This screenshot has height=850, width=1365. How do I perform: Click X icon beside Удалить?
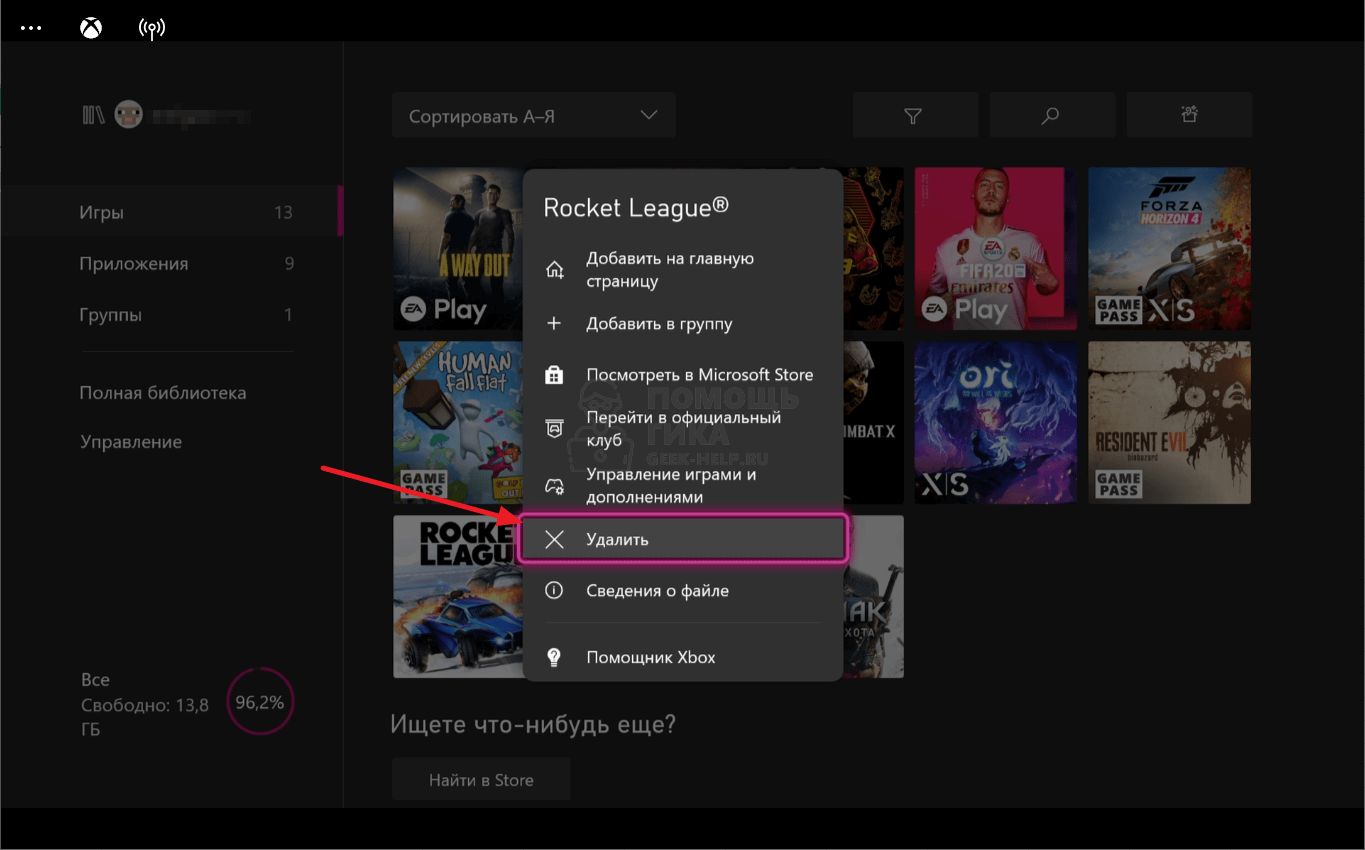(554, 540)
